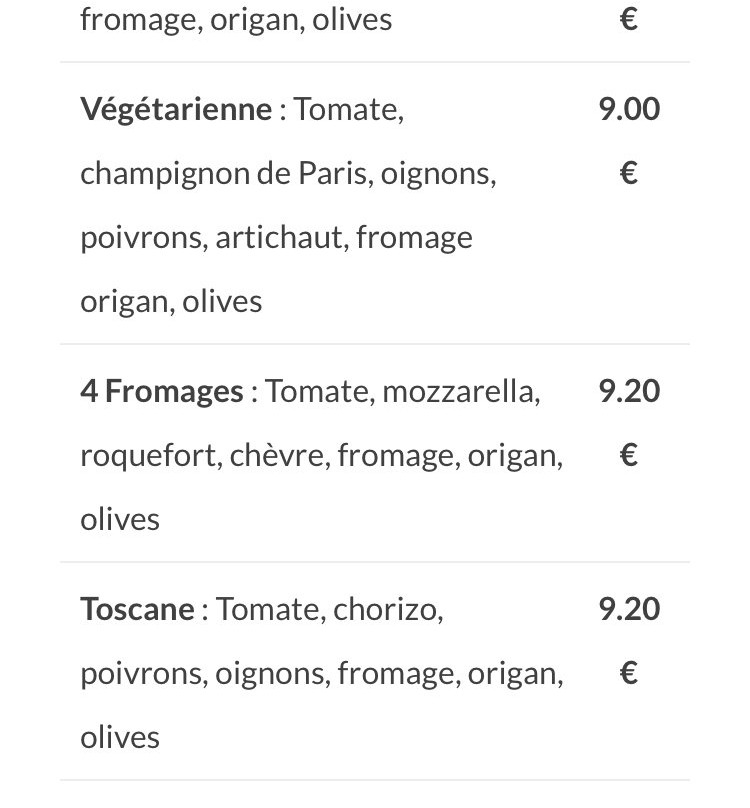The image size is (750, 808).
Task: Tap the euro symbol below 9.00
Action: (629, 173)
